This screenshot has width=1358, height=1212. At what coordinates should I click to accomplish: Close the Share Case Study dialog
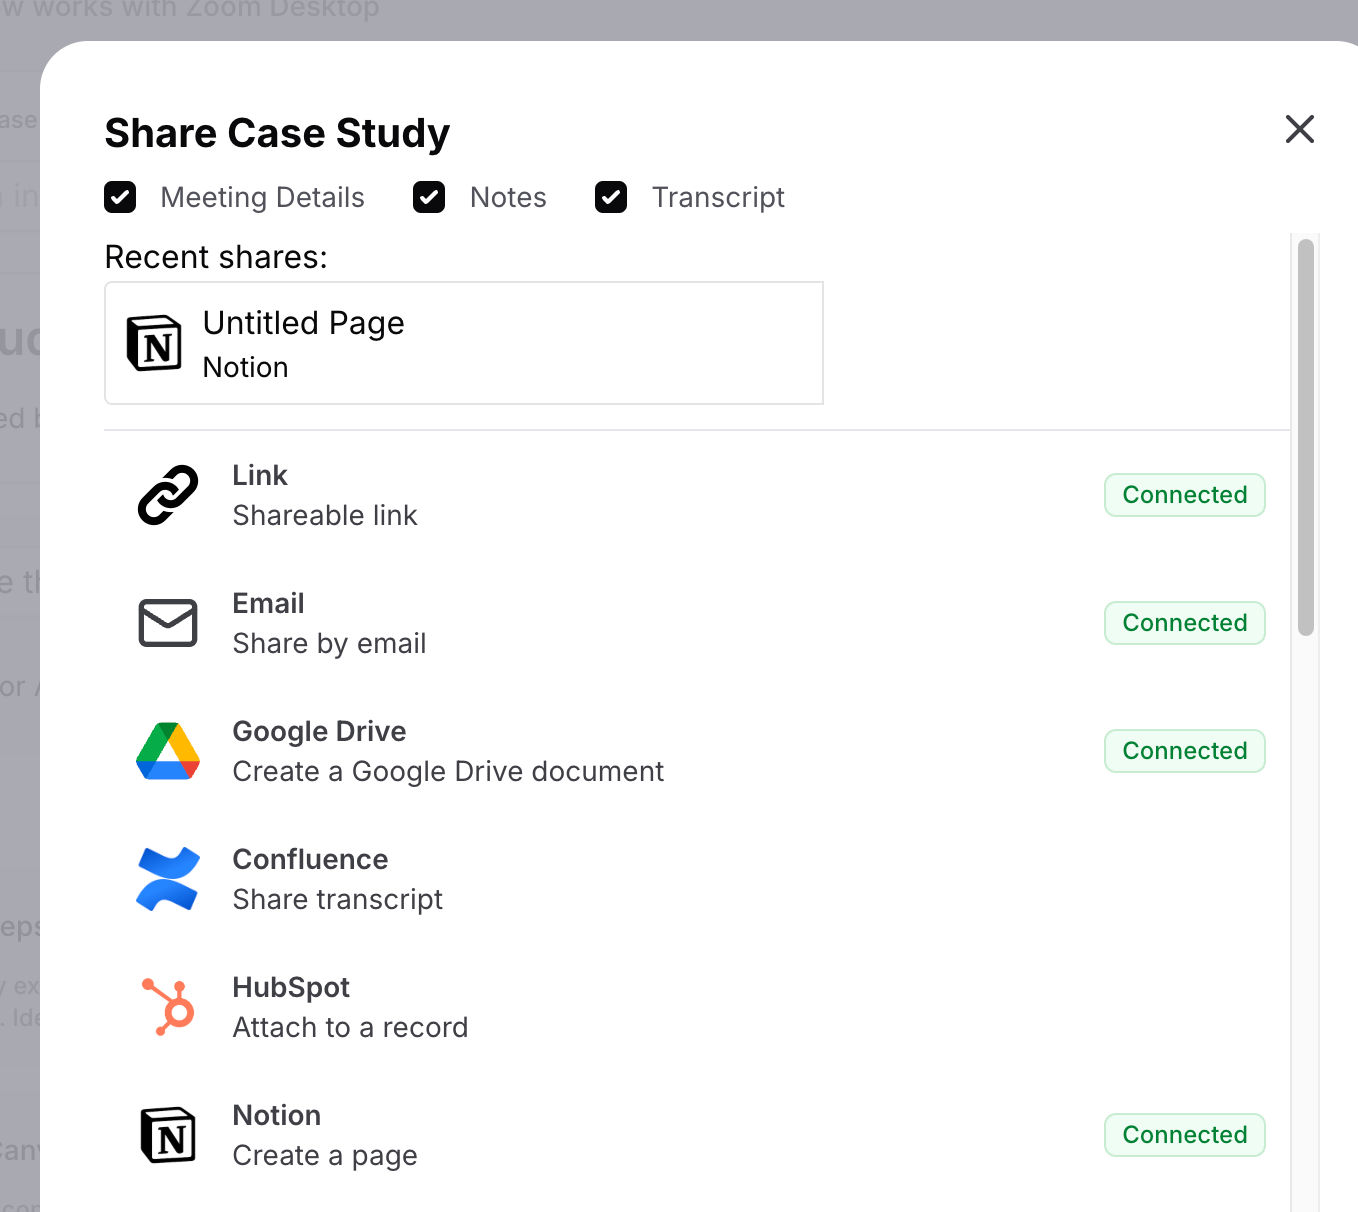1299,129
